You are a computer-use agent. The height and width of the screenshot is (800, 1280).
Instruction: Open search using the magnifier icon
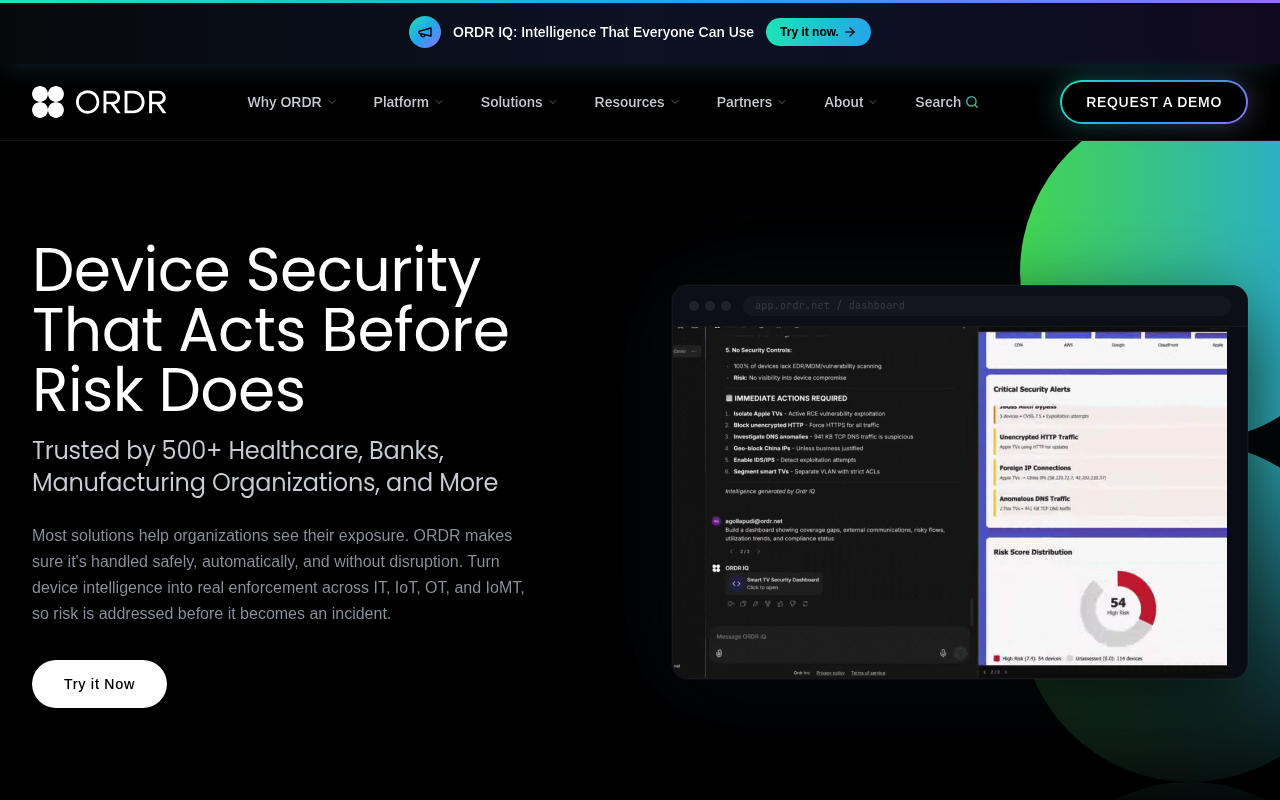(x=972, y=102)
